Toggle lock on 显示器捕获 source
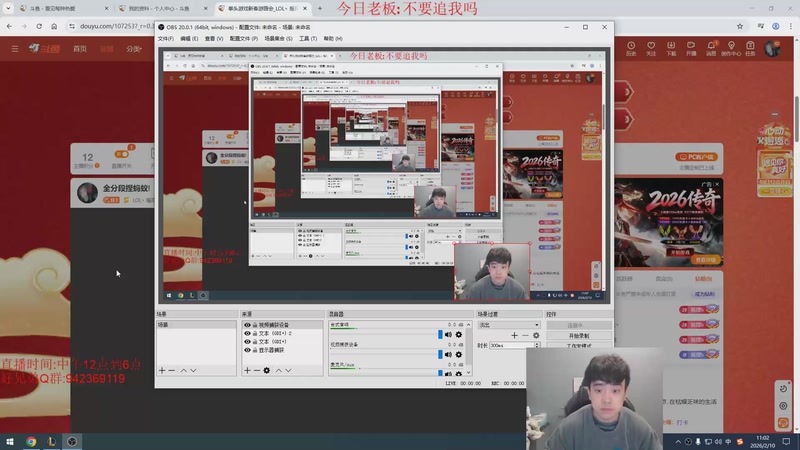Viewport: 800px width, 450px height. [x=255, y=350]
